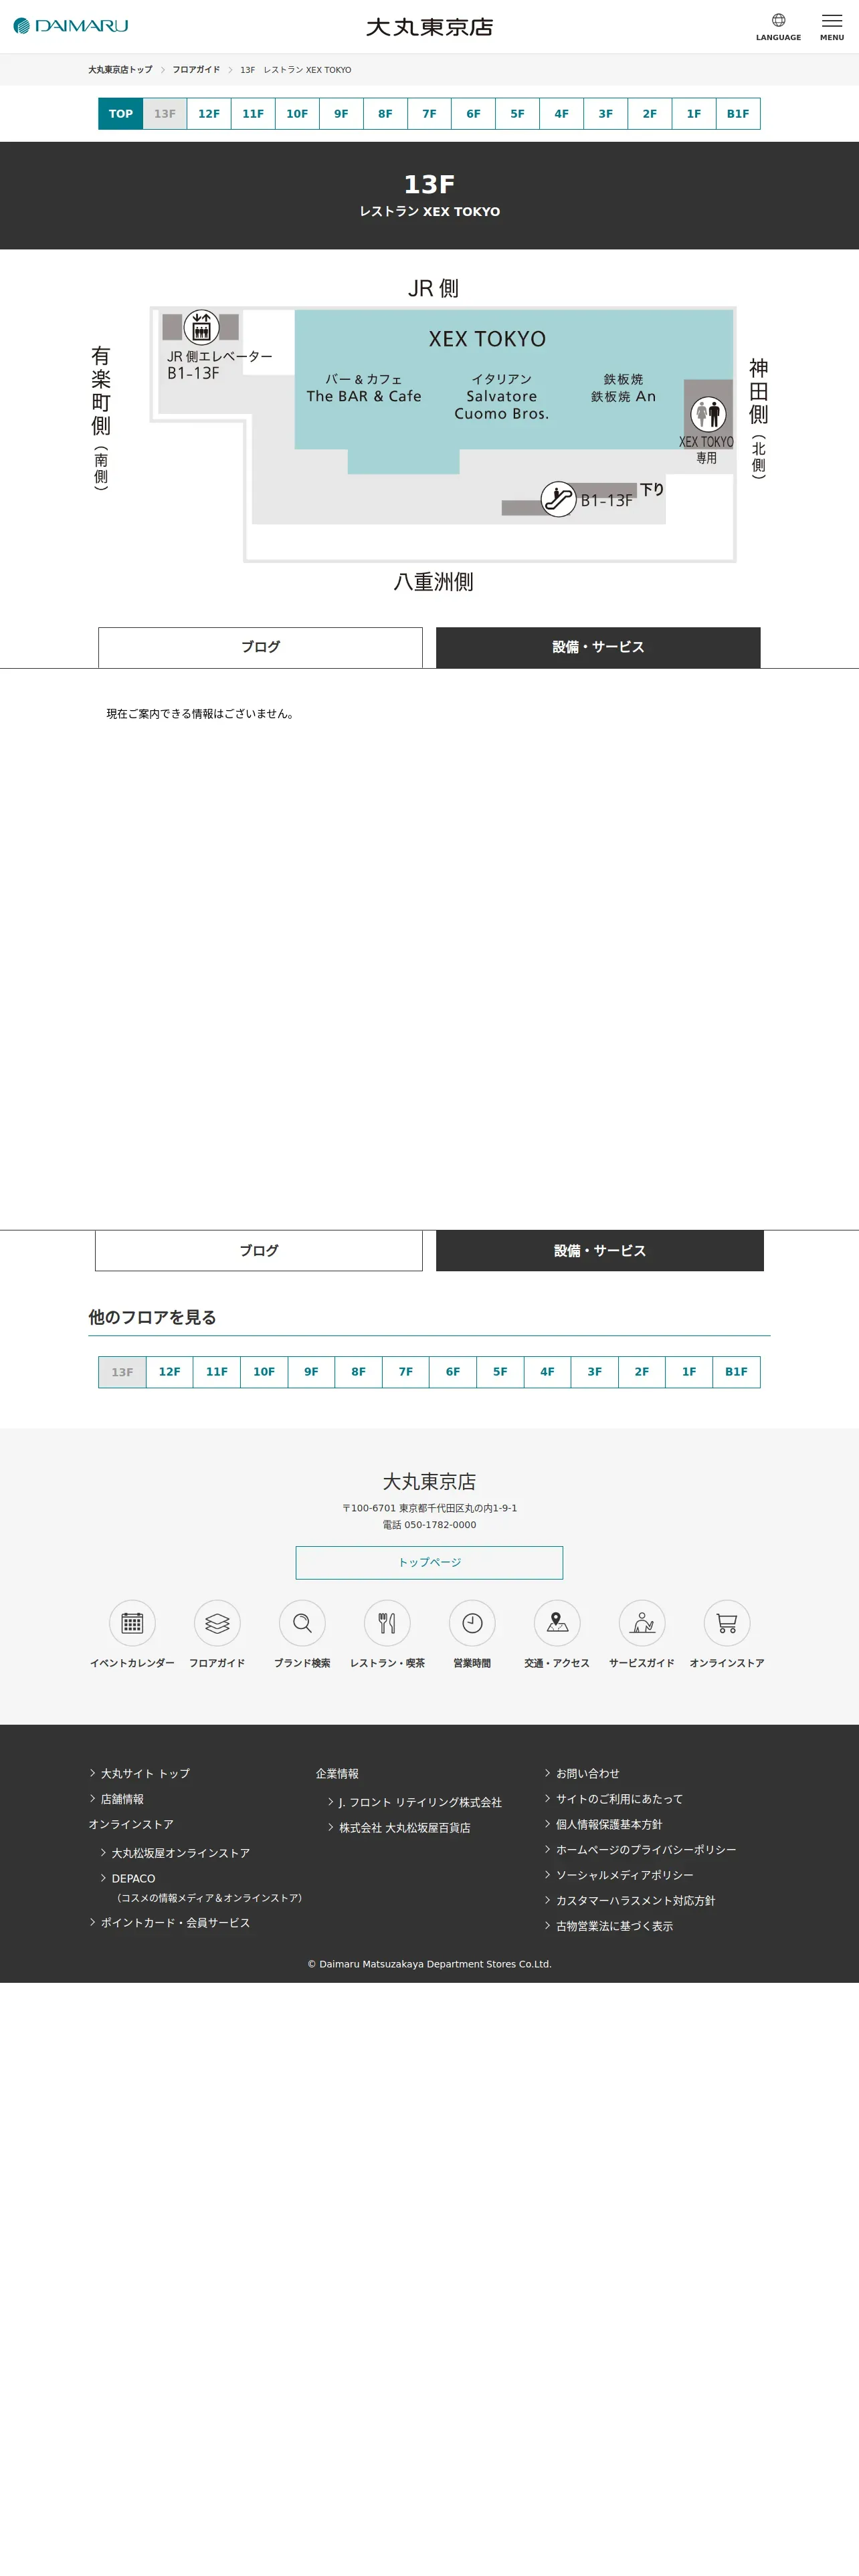Click 鉄板焼 An on floor map
Image resolution: width=859 pixels, height=2576 pixels.
(623, 396)
